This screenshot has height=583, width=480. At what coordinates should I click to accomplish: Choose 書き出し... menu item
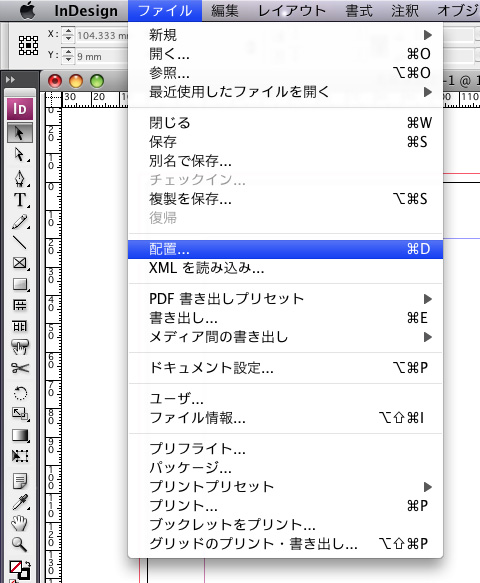point(286,318)
